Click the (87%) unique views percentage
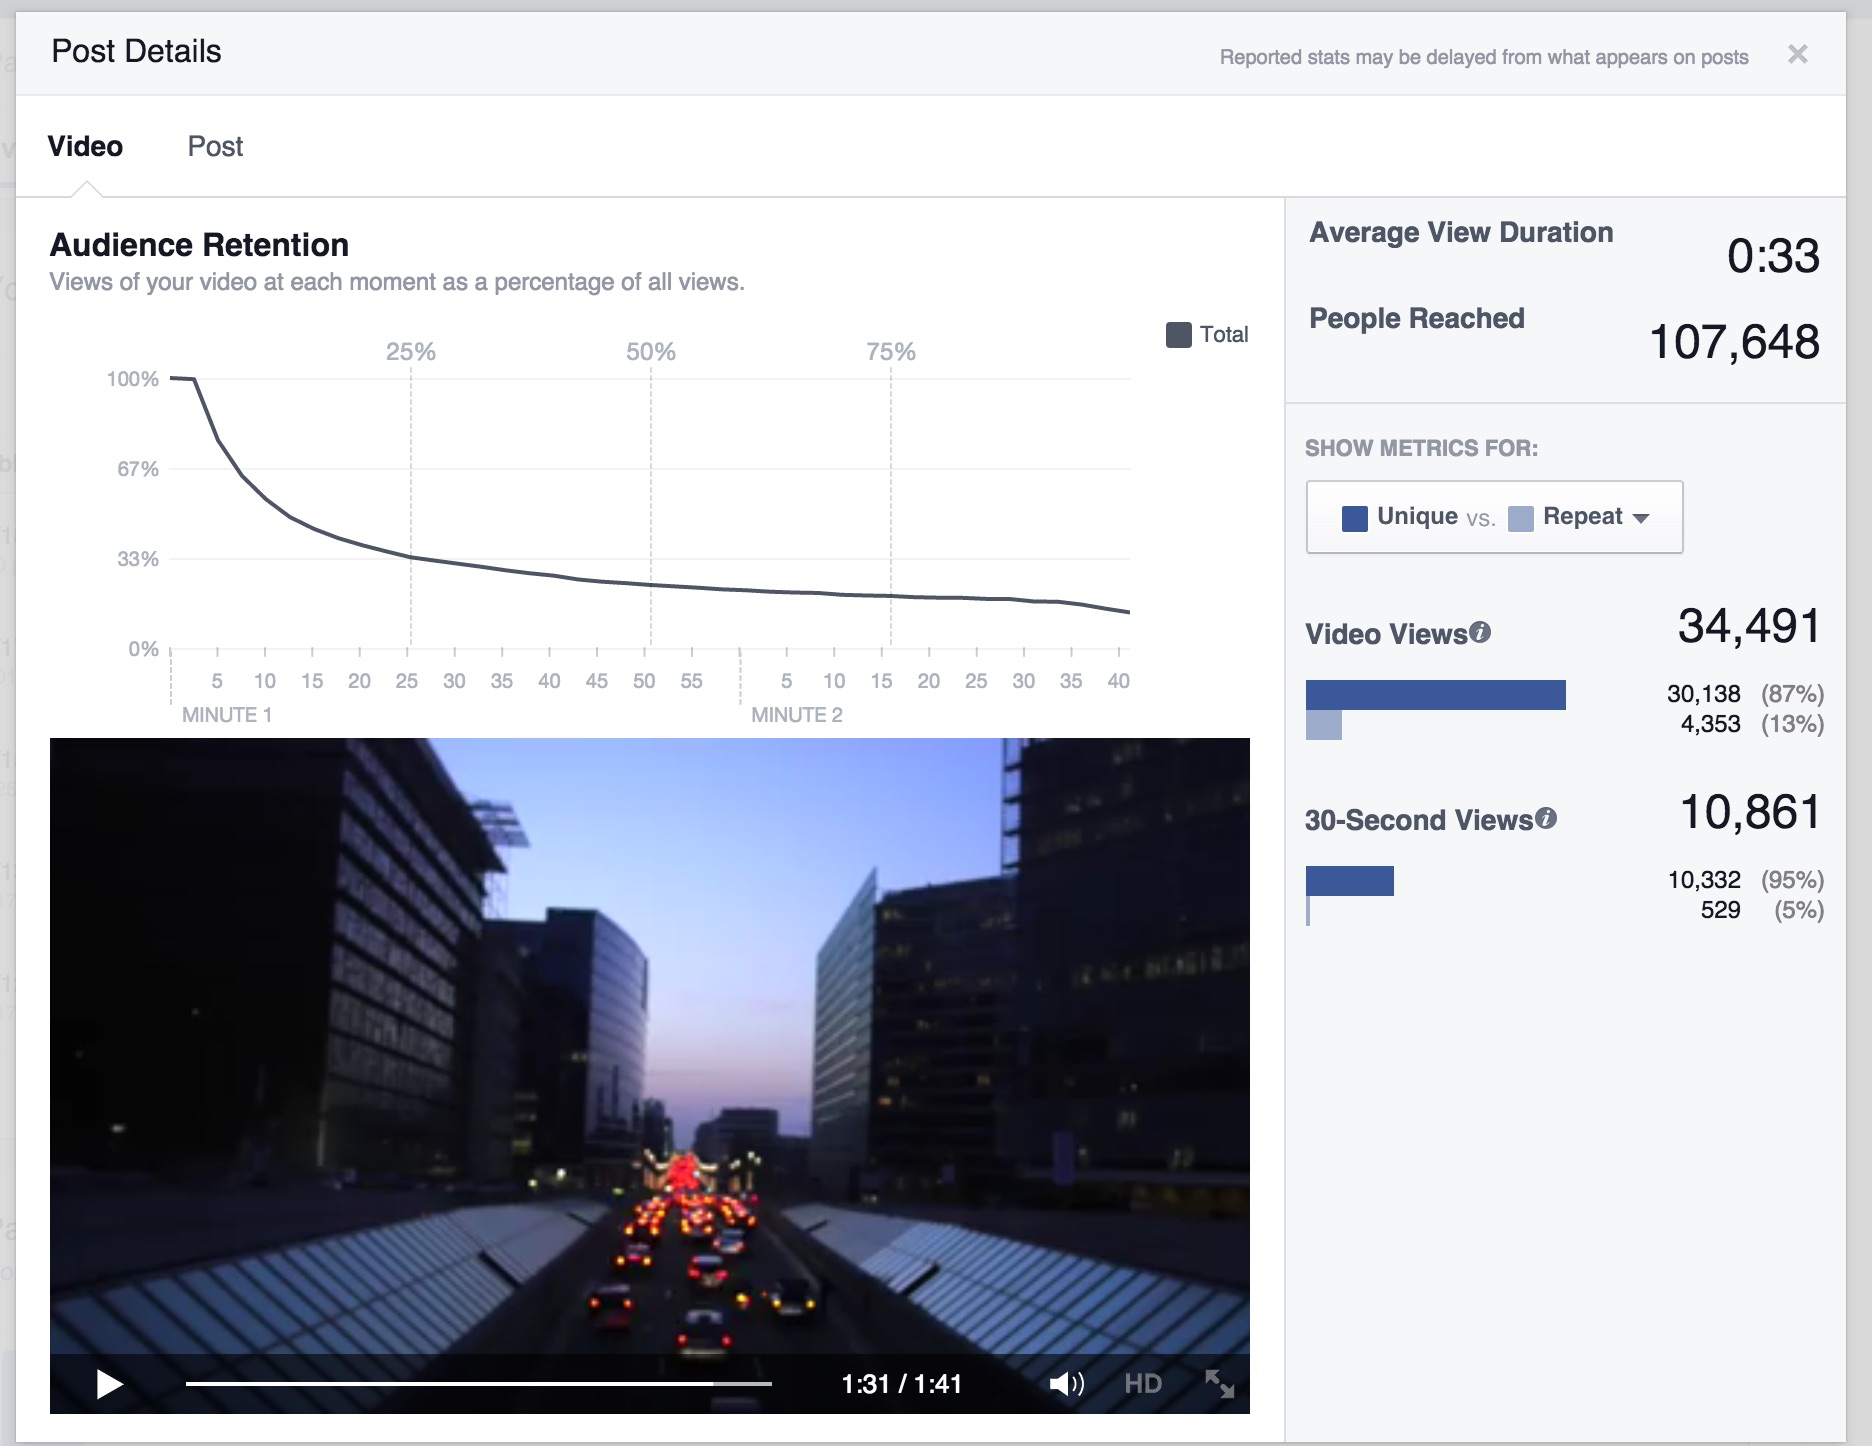This screenshot has width=1872, height=1446. coord(1792,694)
